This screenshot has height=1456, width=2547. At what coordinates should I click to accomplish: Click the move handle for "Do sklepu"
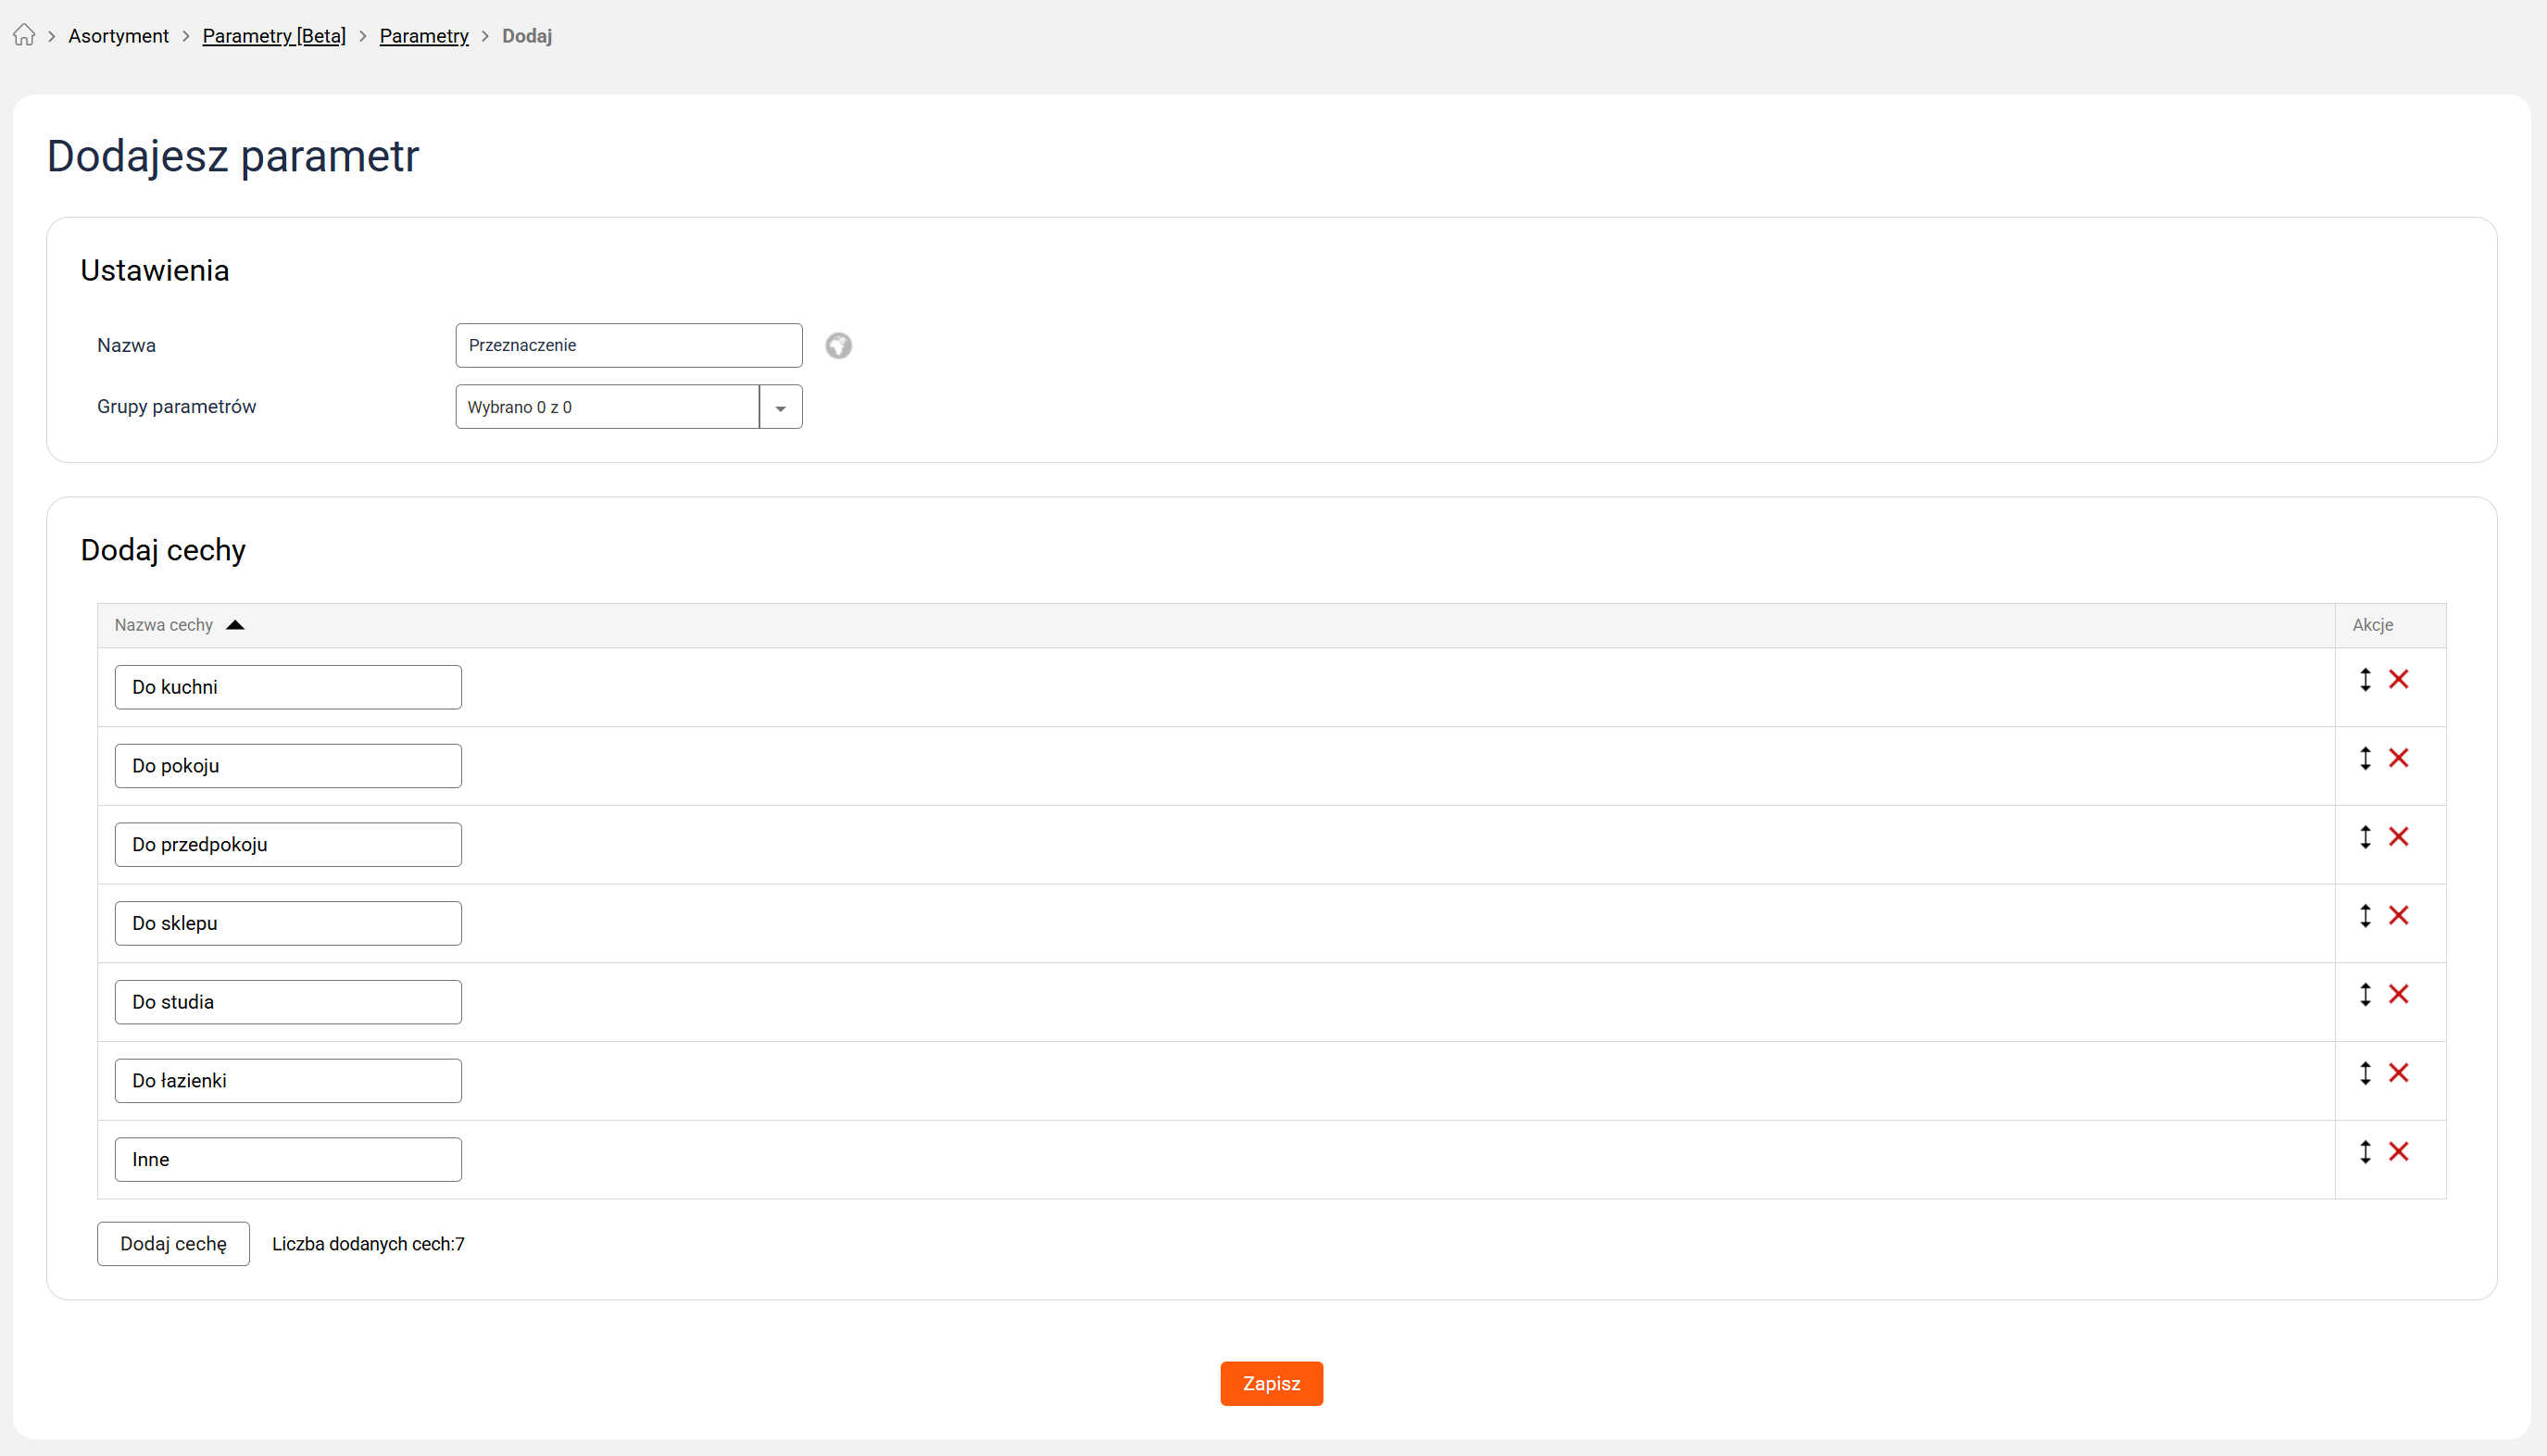coord(2365,916)
